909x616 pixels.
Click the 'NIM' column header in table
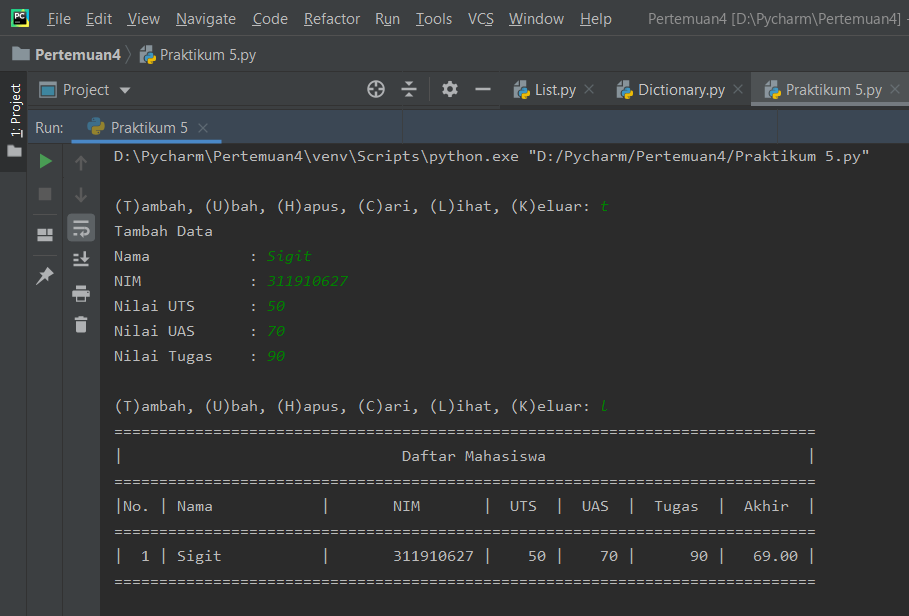tap(406, 506)
